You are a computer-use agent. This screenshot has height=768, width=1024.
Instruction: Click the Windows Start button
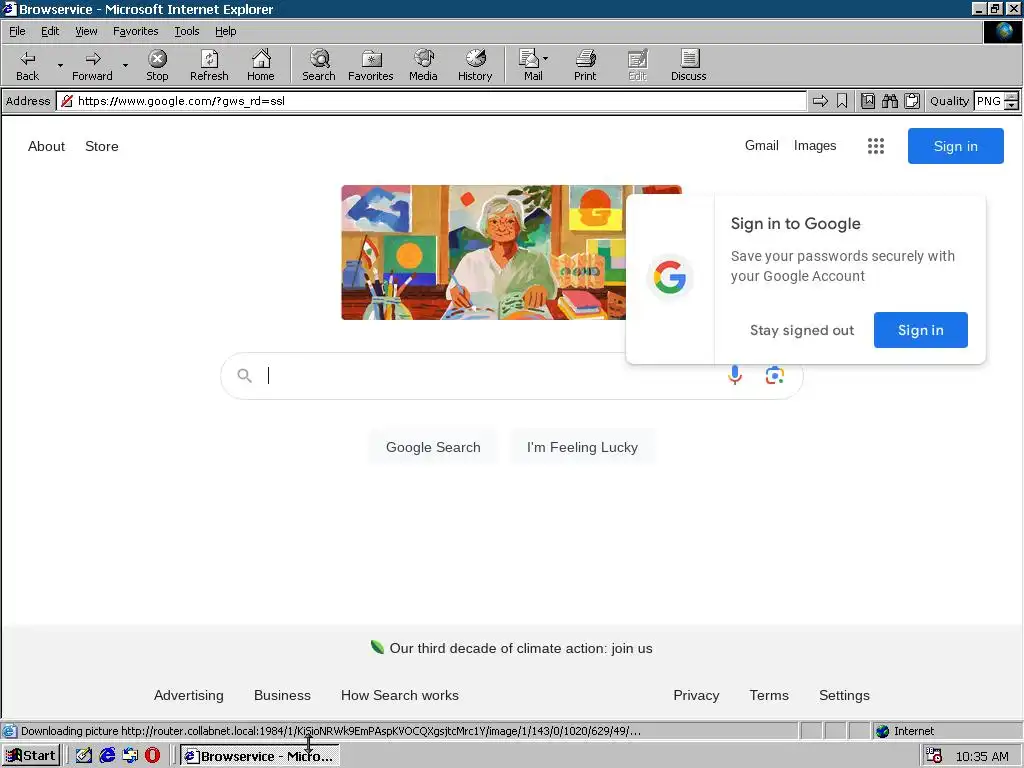pos(31,756)
